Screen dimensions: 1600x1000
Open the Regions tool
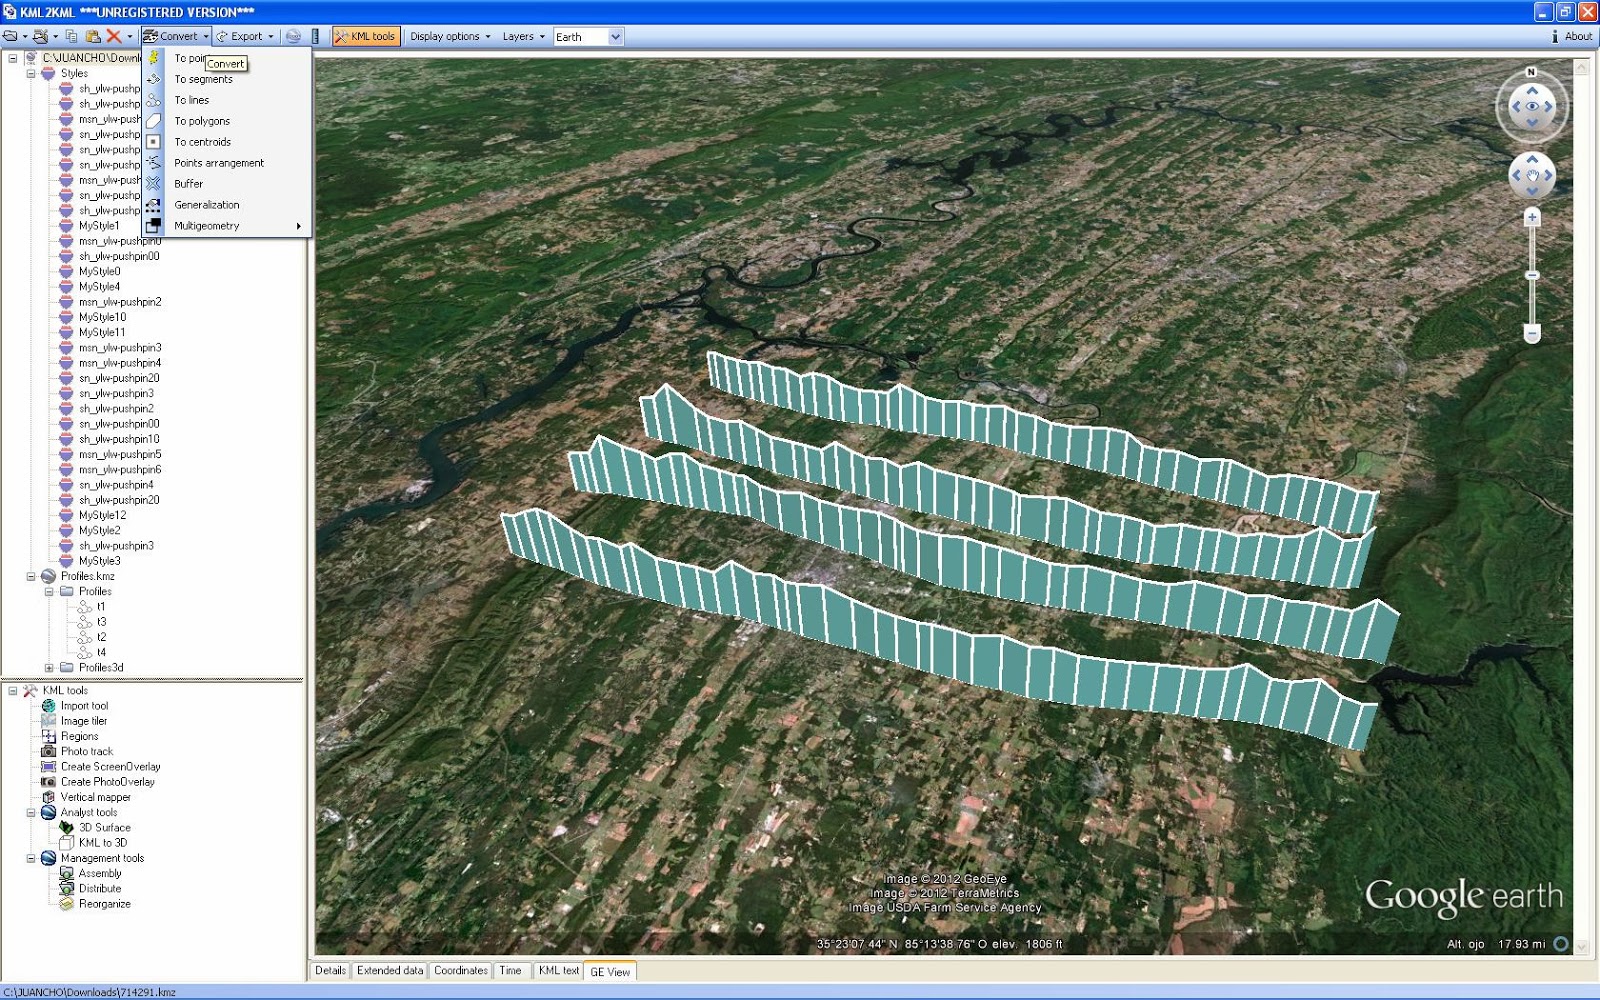coord(79,736)
